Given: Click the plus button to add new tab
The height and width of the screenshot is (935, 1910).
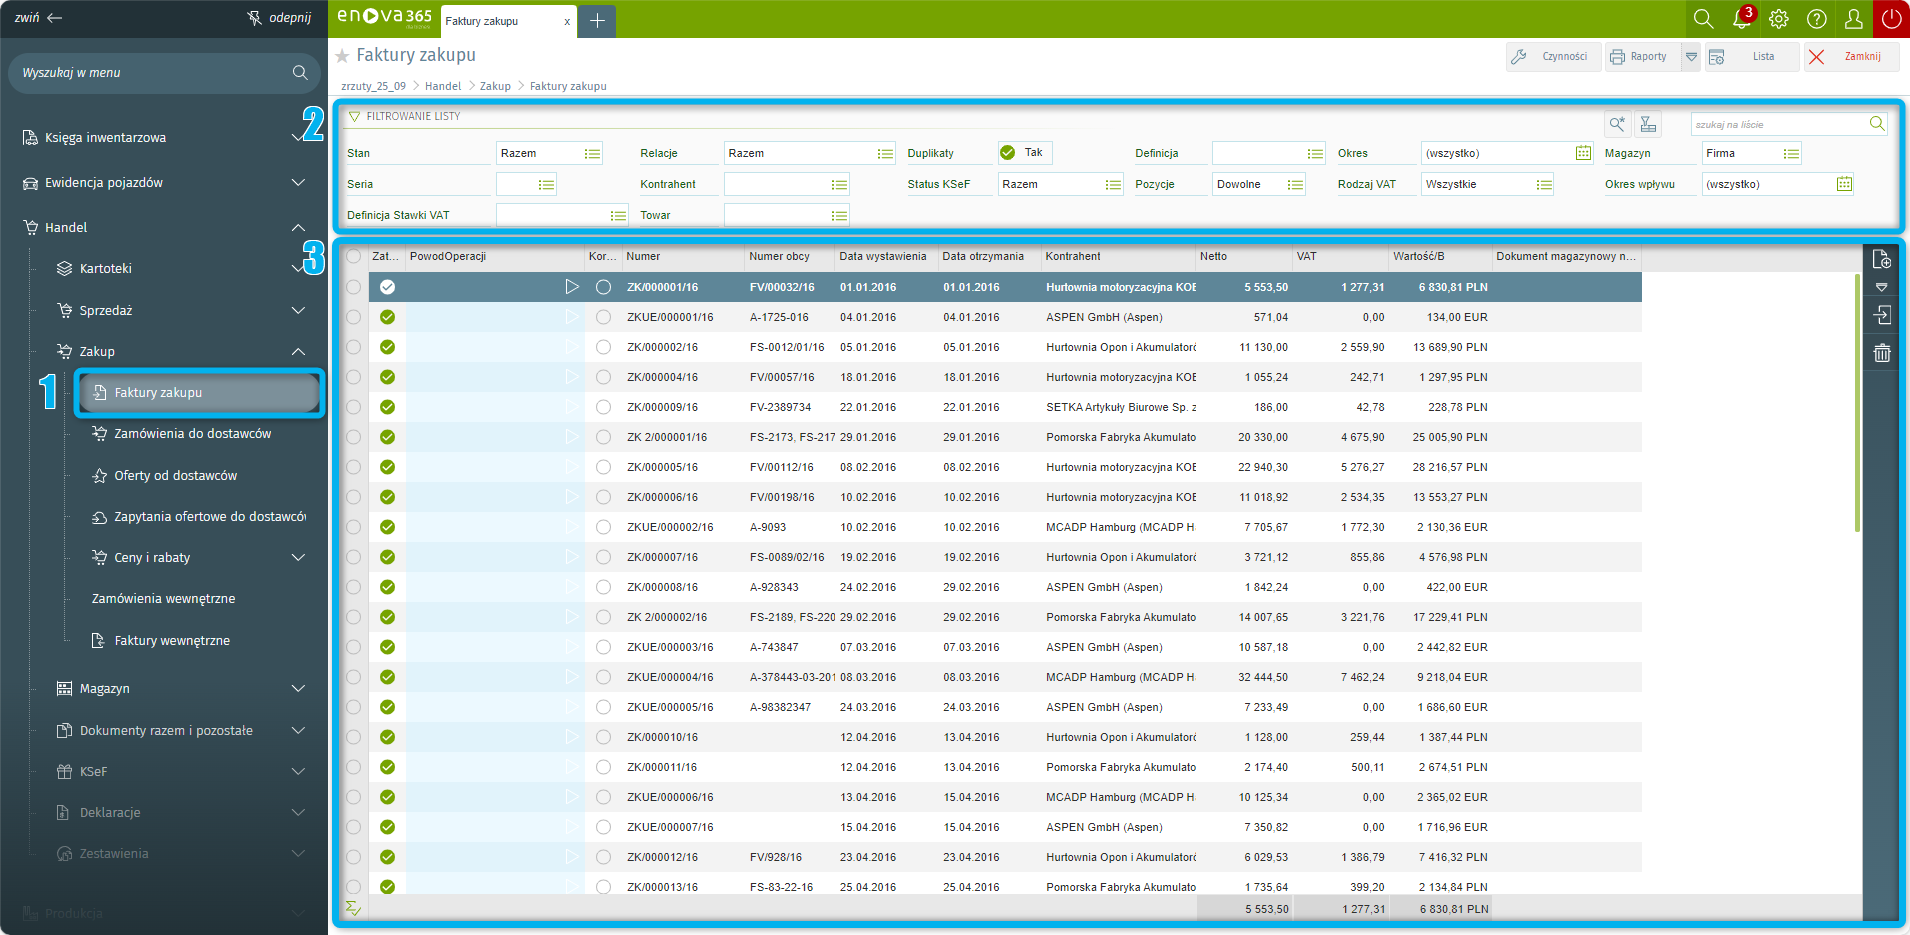Looking at the screenshot, I should (597, 21).
